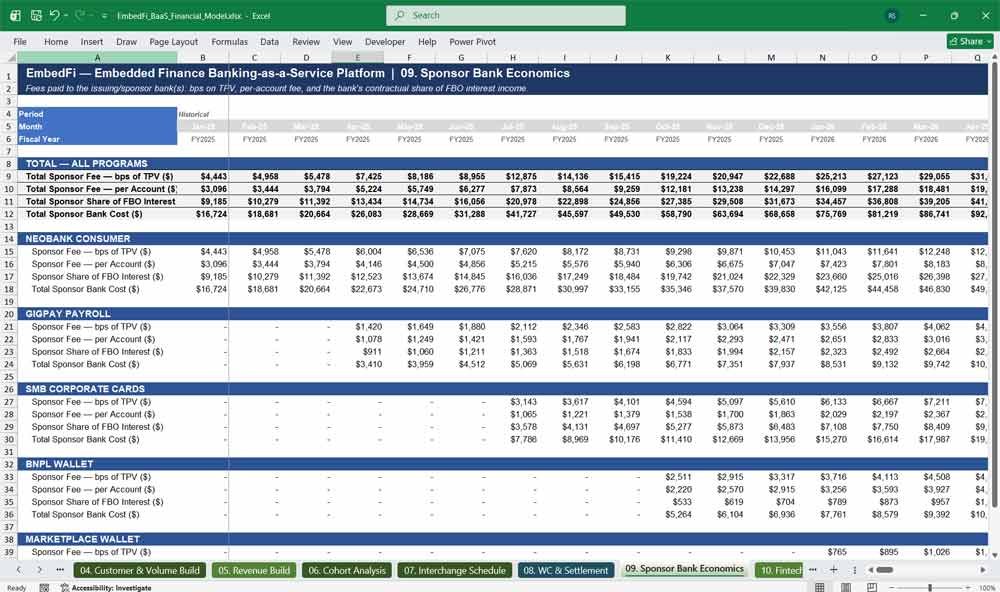Select column K header
1000x592 pixels.
668,57
